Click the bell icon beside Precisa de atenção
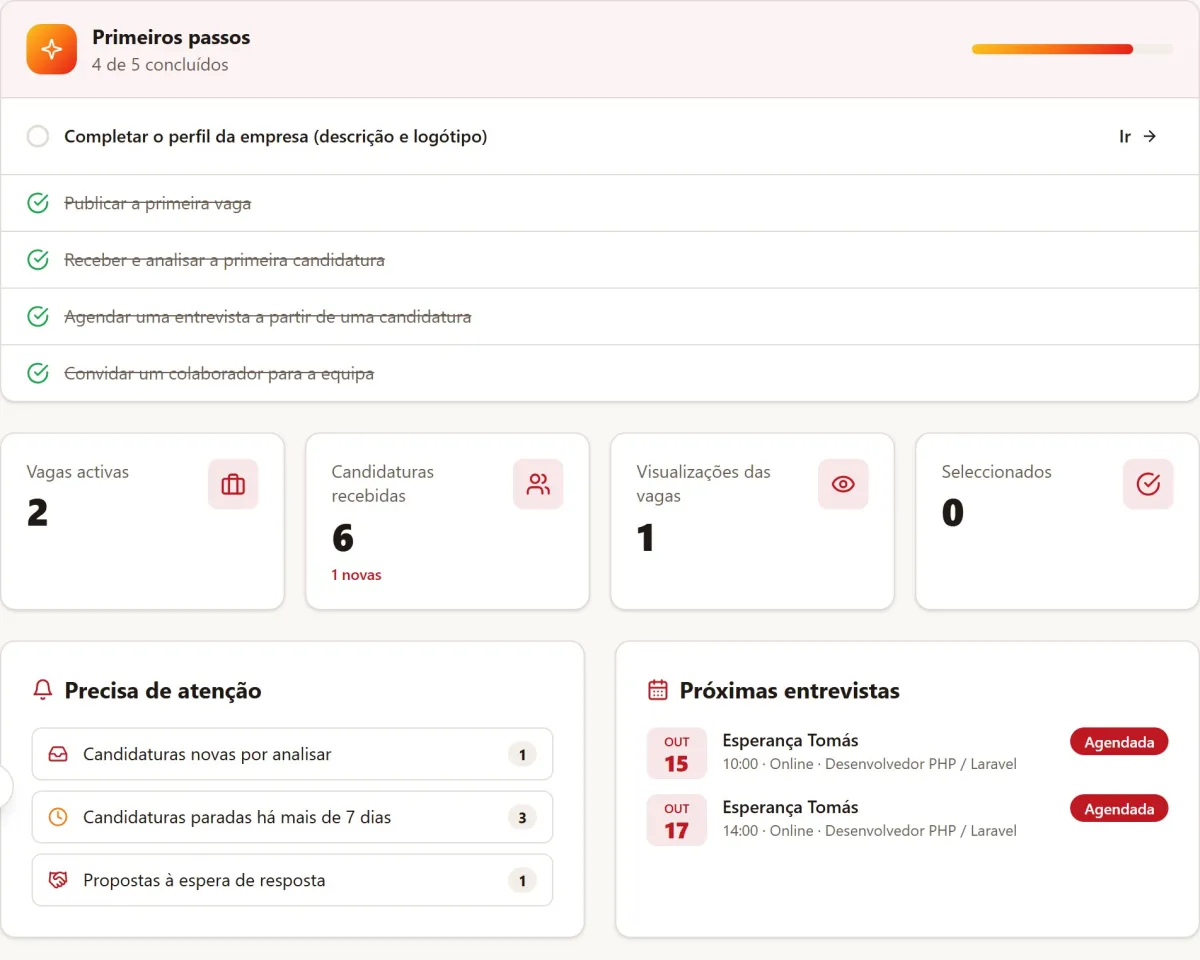1200x960 pixels. [43, 690]
